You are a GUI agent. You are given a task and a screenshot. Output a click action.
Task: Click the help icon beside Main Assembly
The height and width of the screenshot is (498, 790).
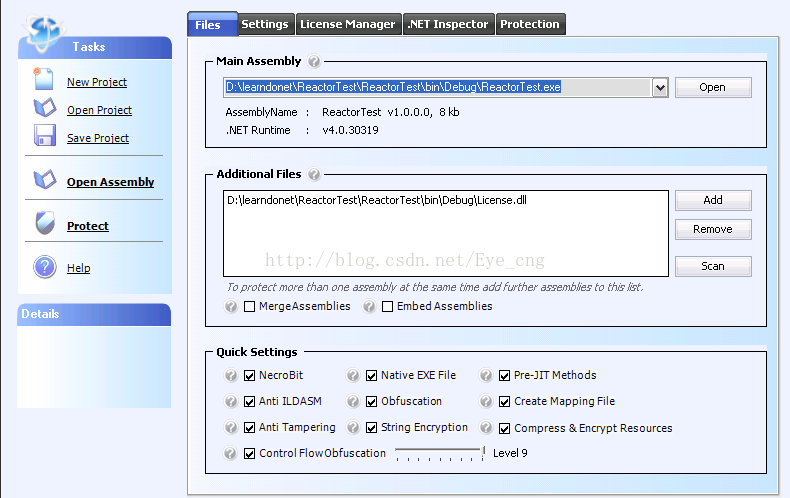pos(314,61)
